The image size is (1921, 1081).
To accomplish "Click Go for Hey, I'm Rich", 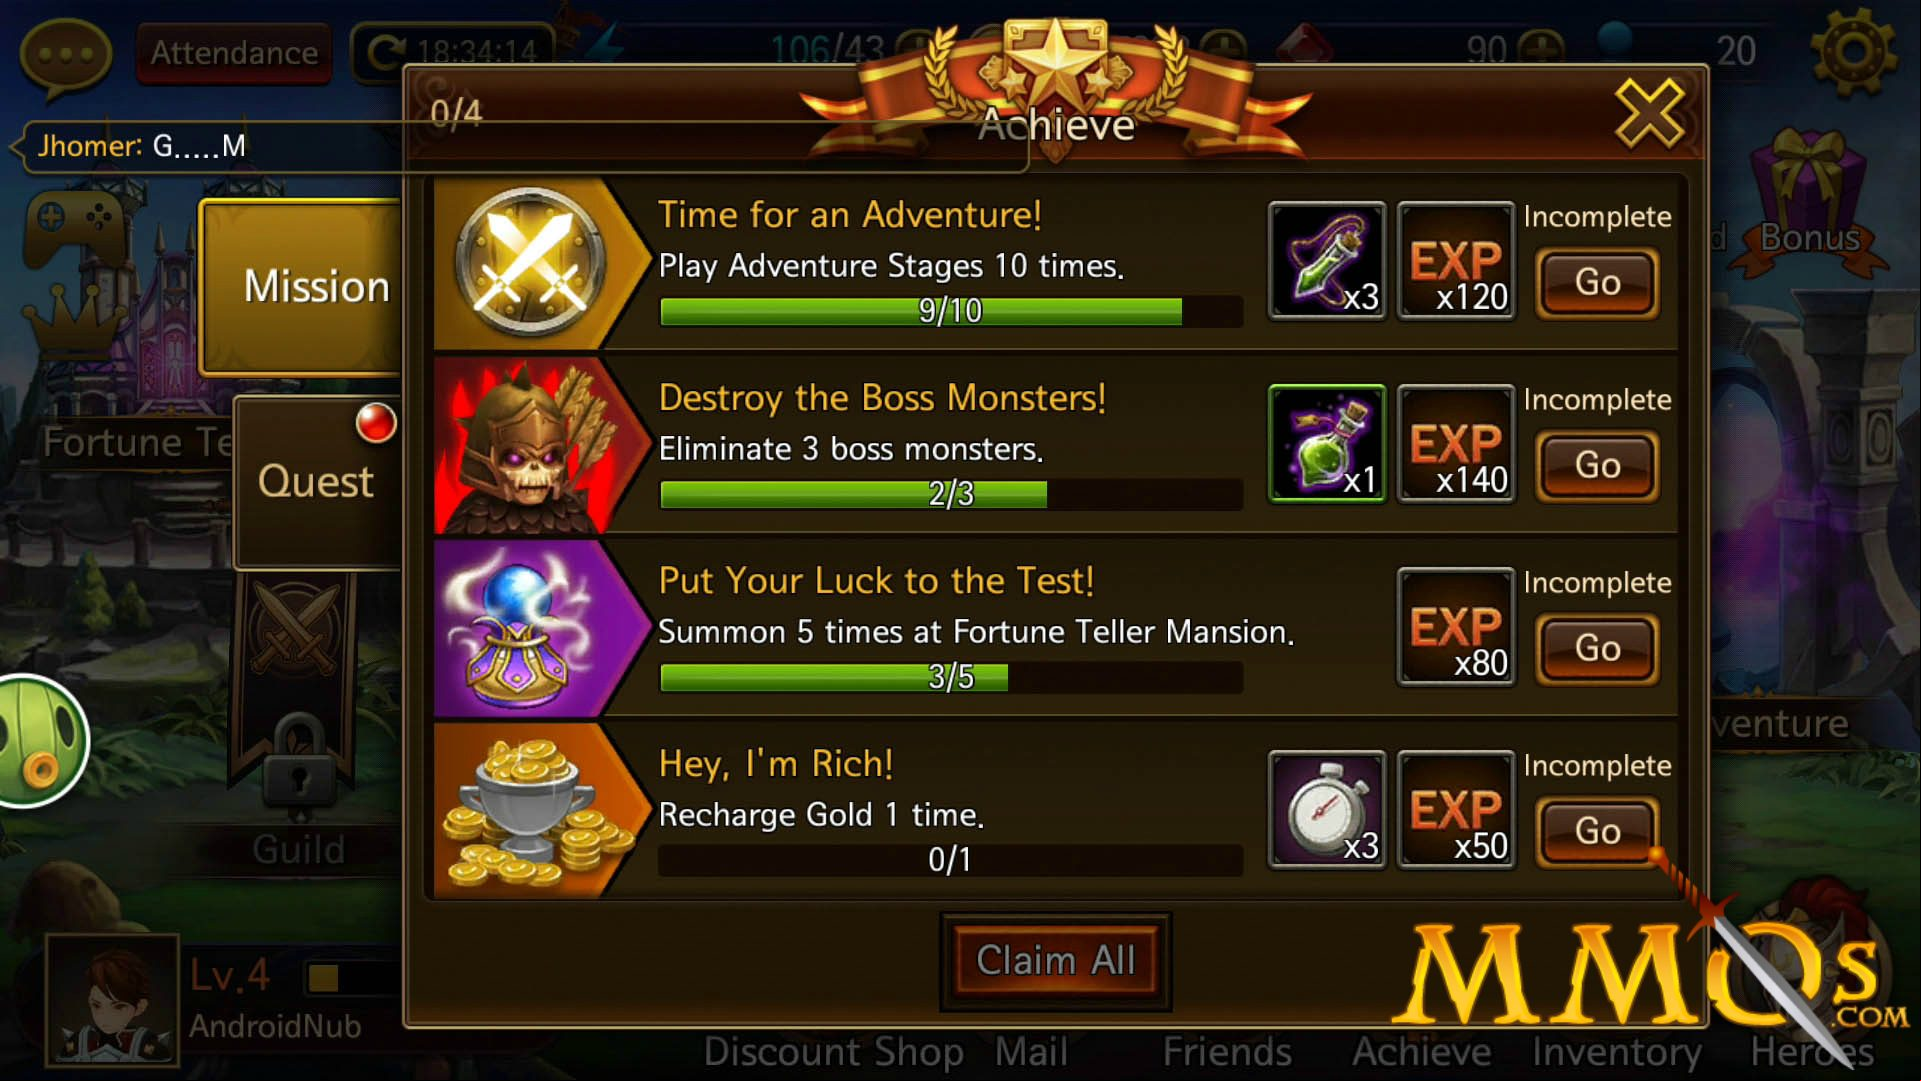I will pos(1597,832).
